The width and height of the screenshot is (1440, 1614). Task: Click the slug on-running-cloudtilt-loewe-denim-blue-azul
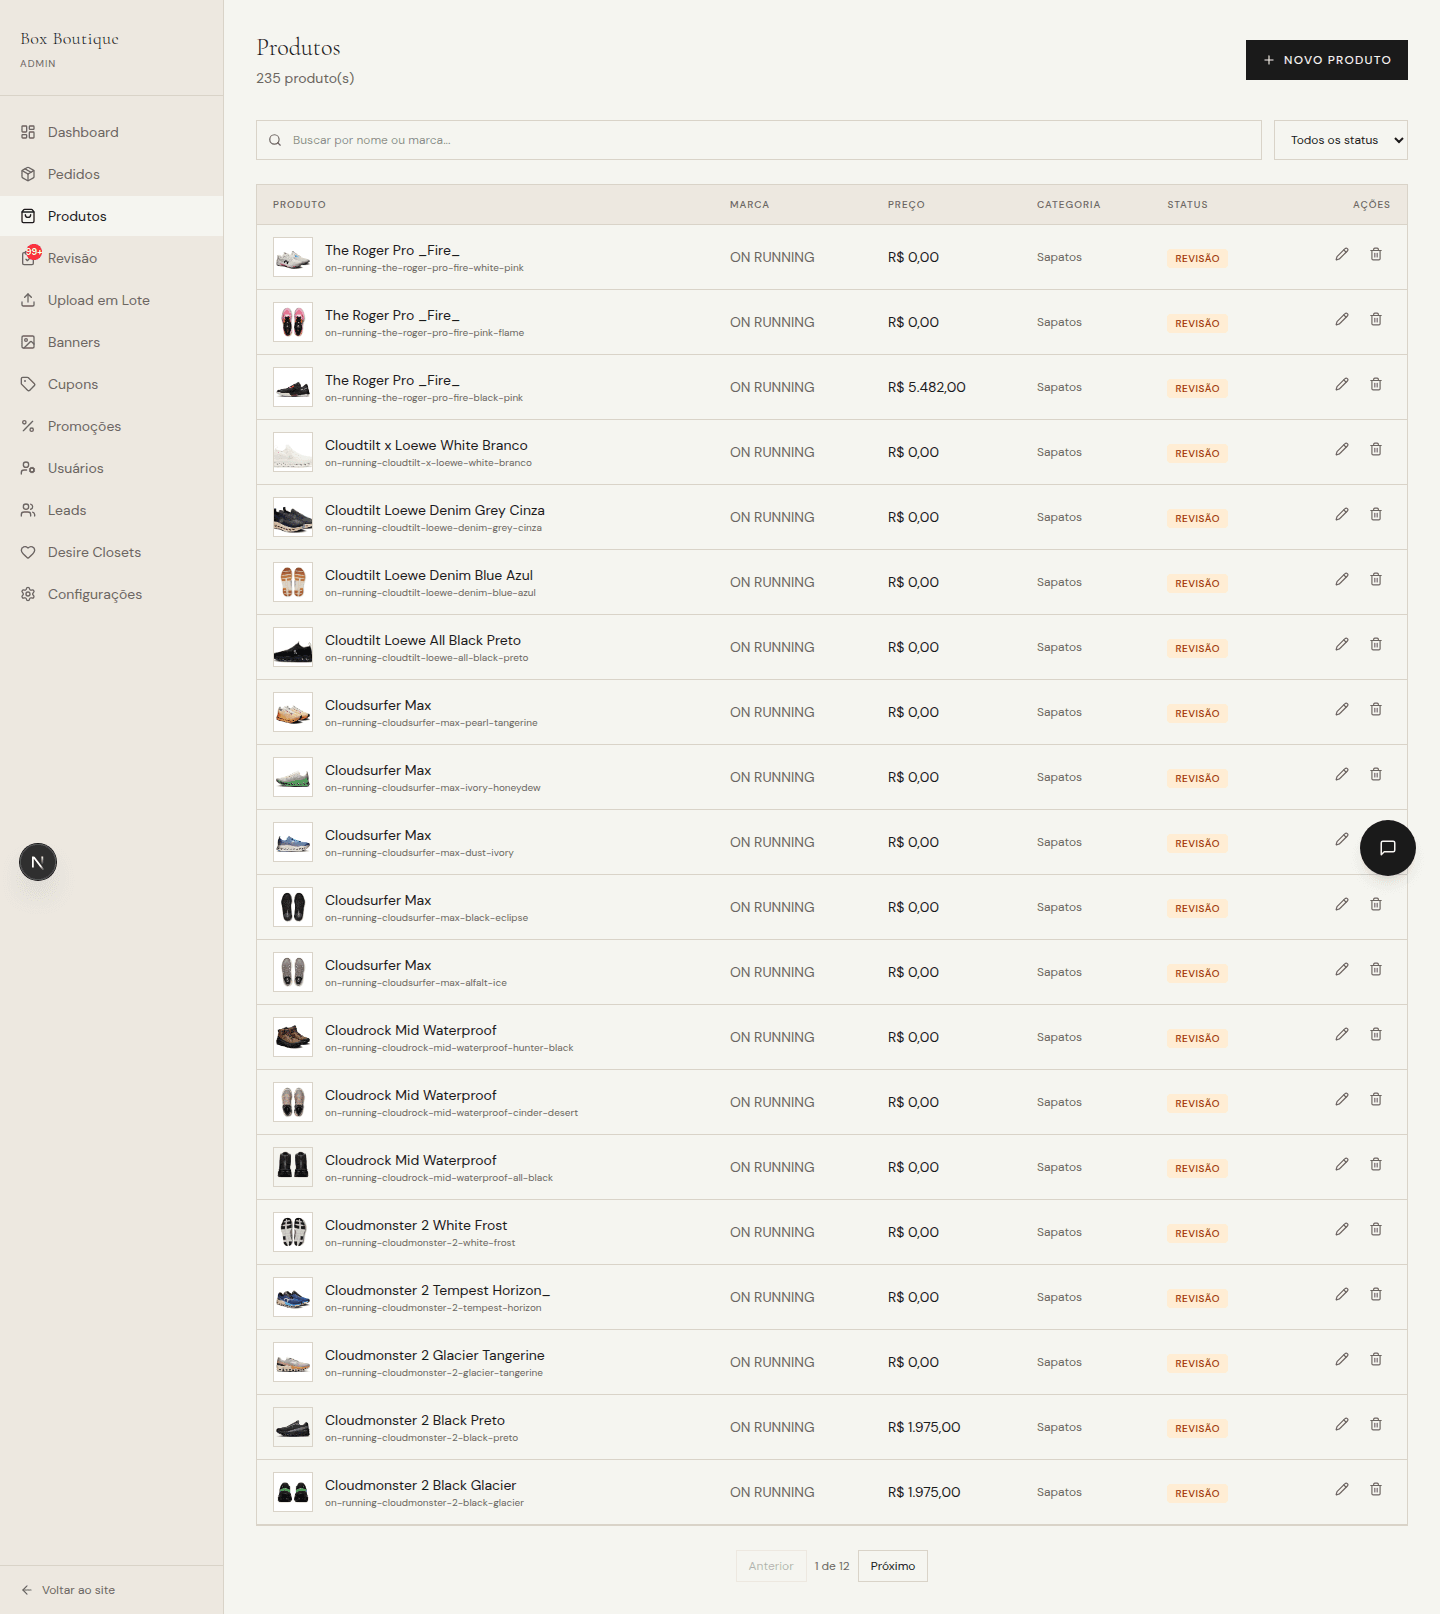(430, 593)
